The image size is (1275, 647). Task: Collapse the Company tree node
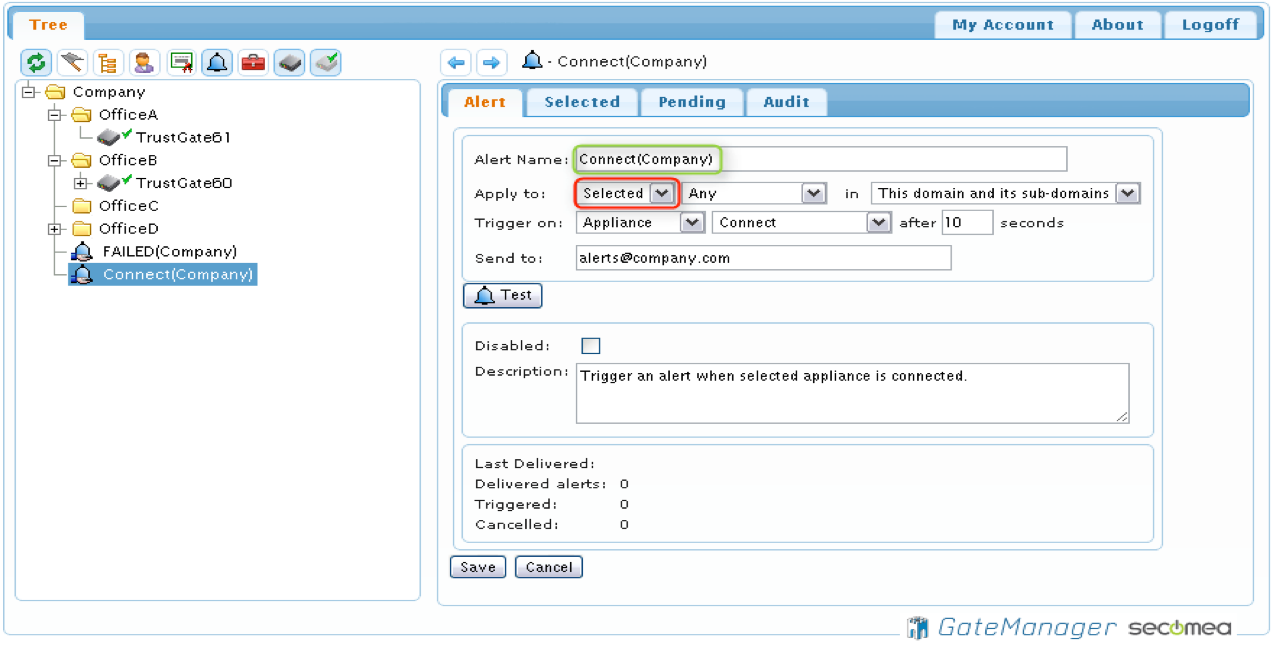point(29,92)
